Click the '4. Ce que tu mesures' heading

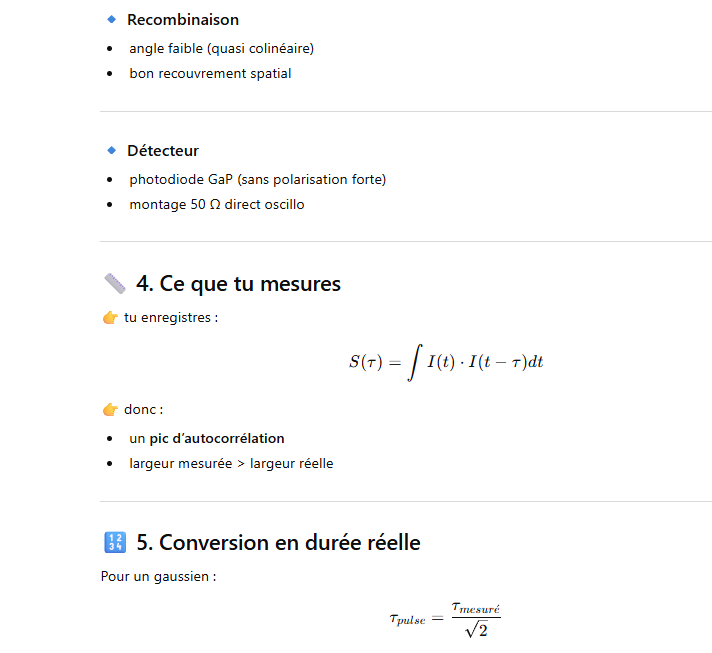pyautogui.click(x=238, y=284)
